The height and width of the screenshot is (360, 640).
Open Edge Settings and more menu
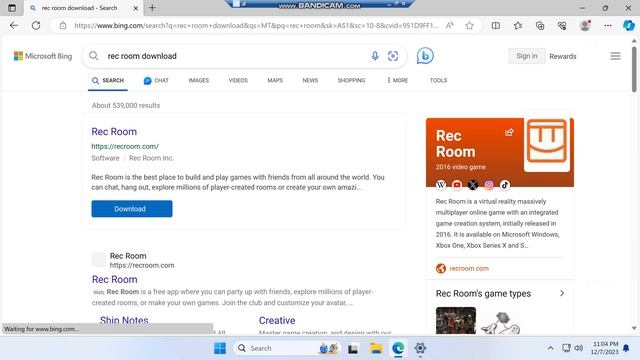tap(608, 25)
